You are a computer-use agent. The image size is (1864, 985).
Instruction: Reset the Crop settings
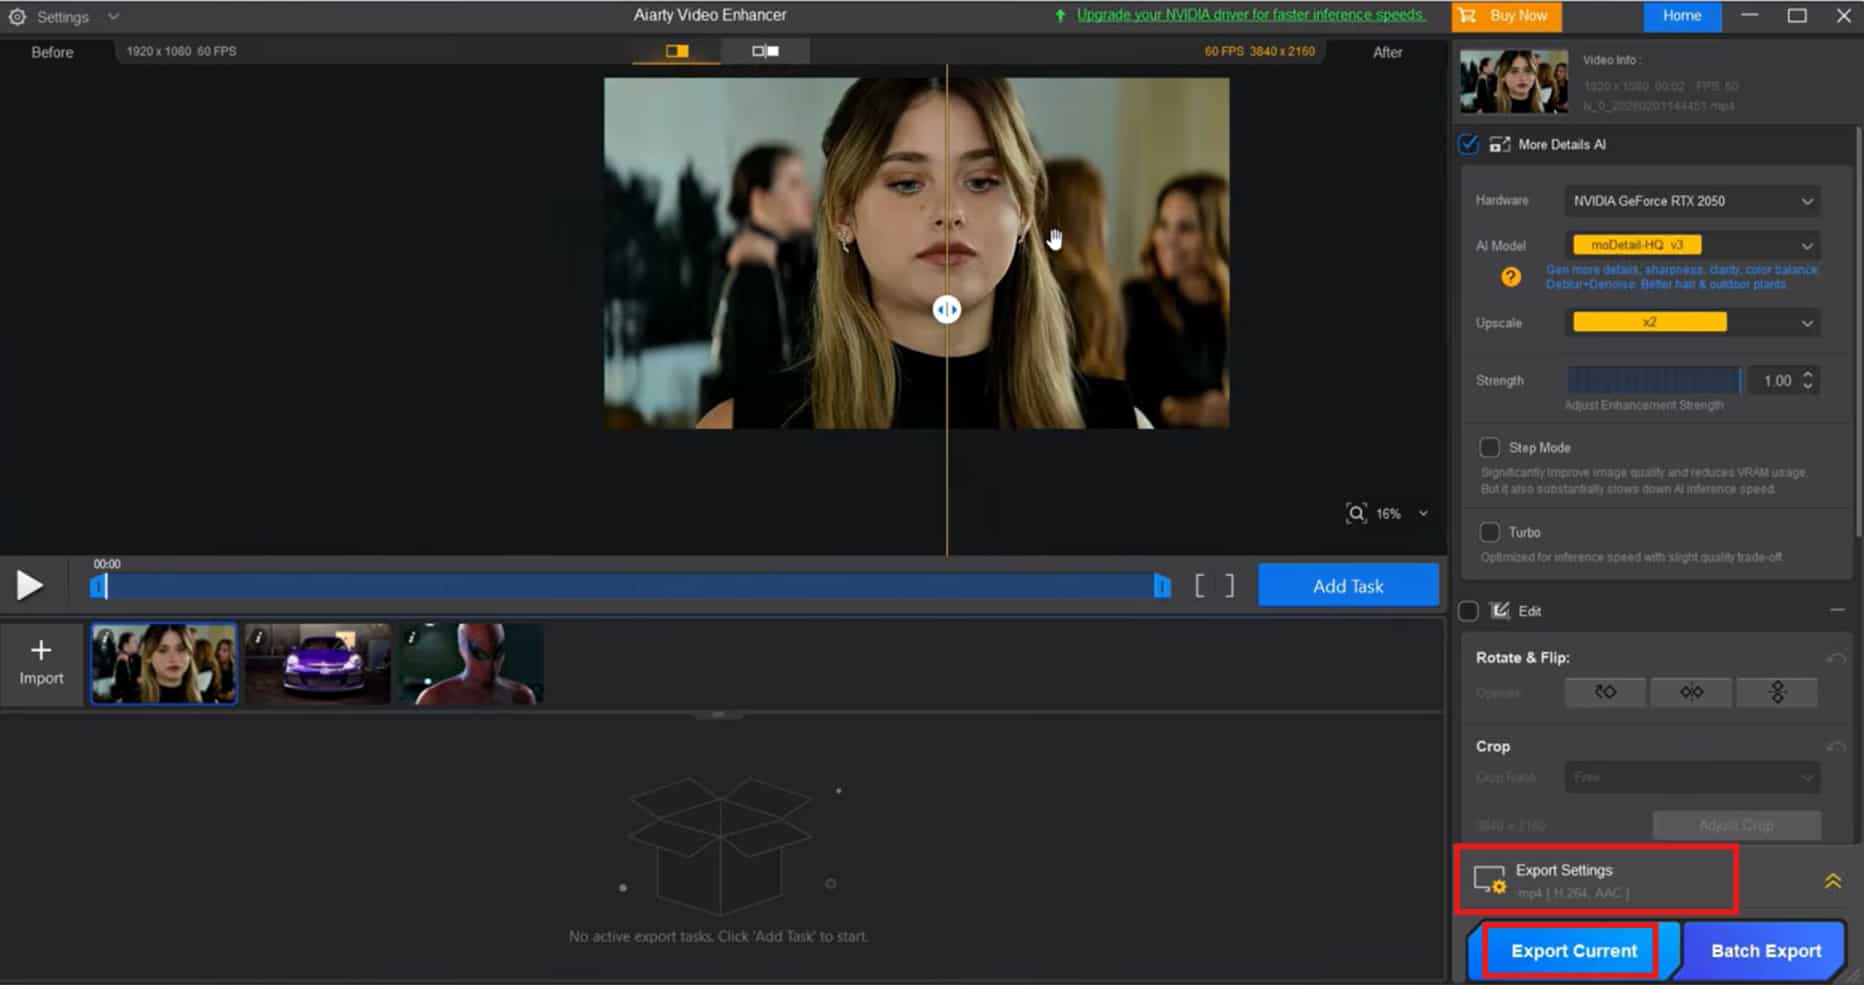click(1836, 747)
